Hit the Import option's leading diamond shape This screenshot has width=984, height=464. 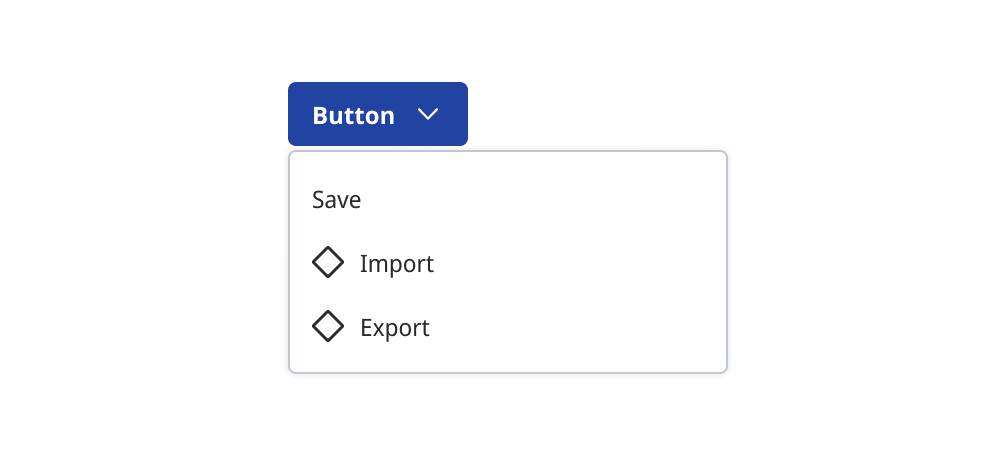pyautogui.click(x=328, y=263)
